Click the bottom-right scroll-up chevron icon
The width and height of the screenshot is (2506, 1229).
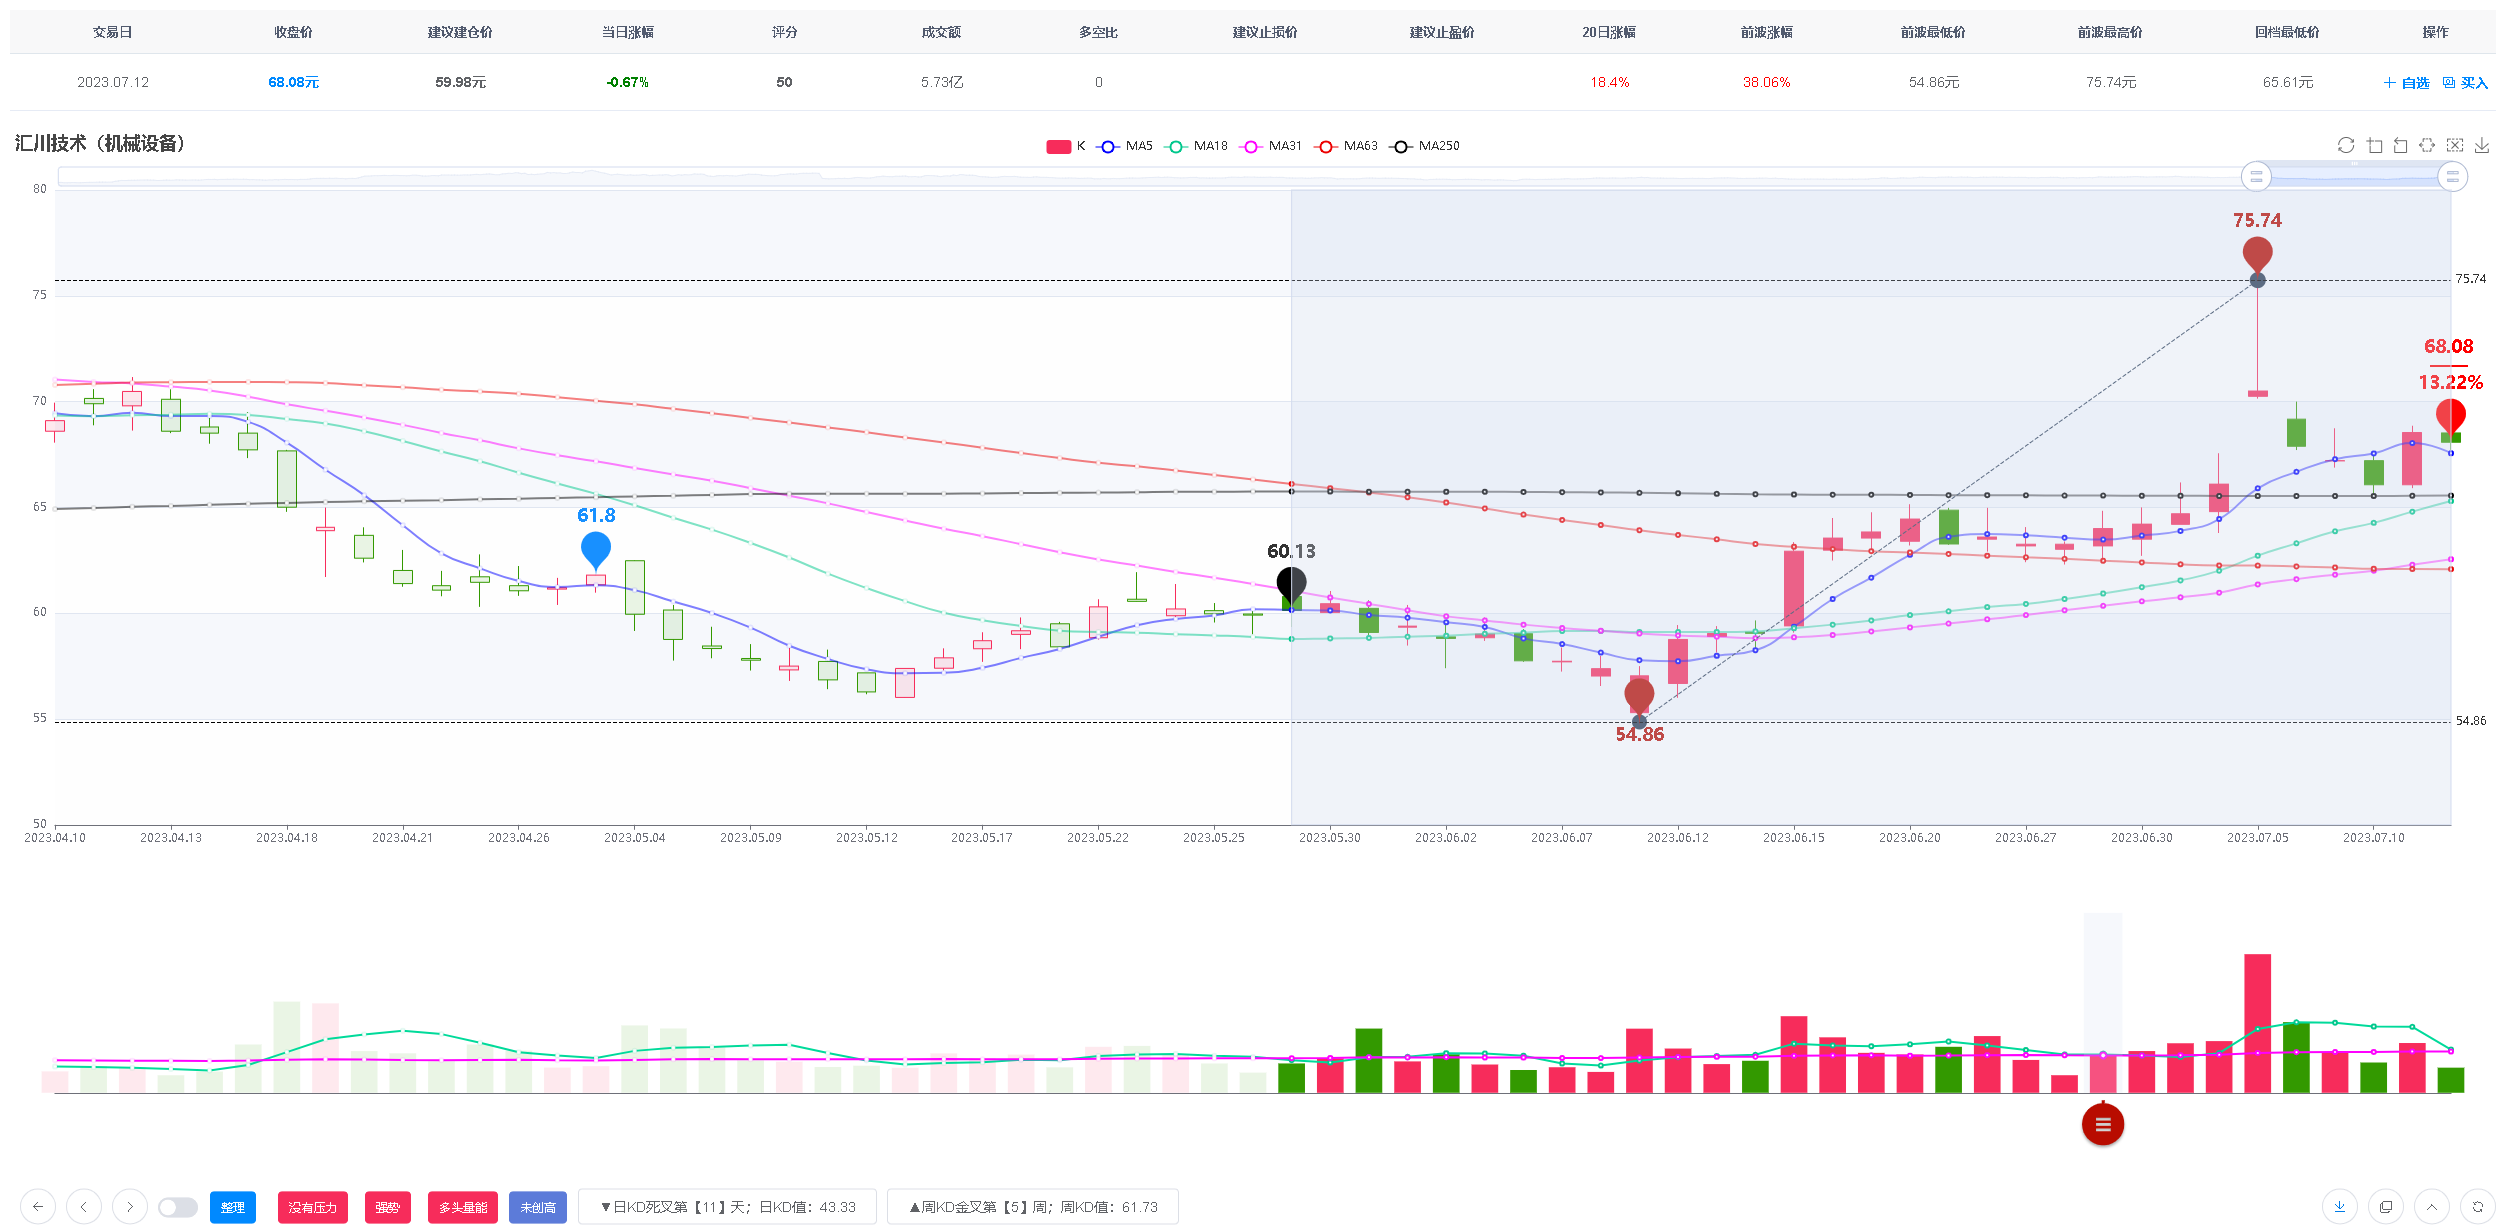[2432, 1207]
